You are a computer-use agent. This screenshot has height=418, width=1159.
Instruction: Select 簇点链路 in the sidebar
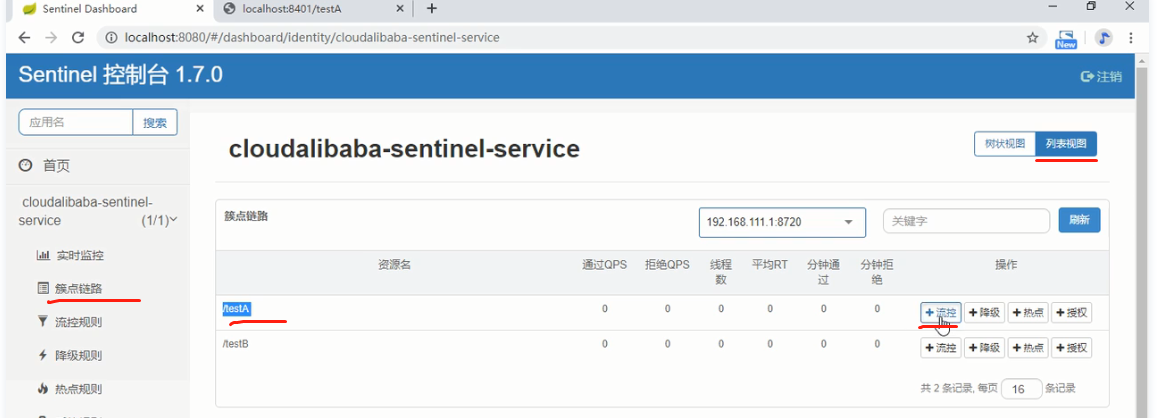click(x=78, y=289)
